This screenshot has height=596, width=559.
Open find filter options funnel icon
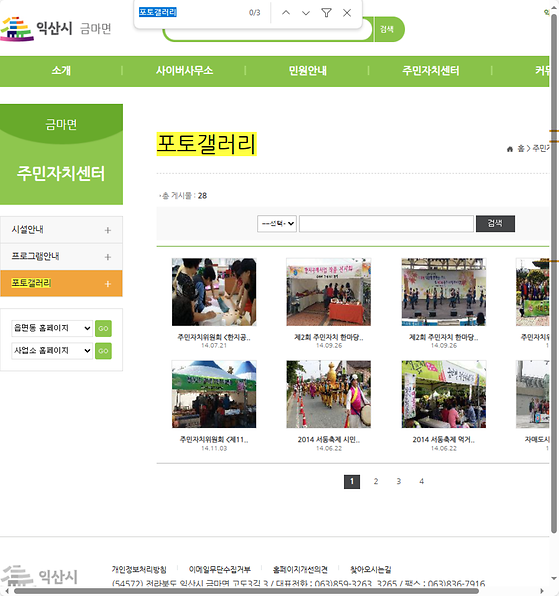click(x=326, y=13)
